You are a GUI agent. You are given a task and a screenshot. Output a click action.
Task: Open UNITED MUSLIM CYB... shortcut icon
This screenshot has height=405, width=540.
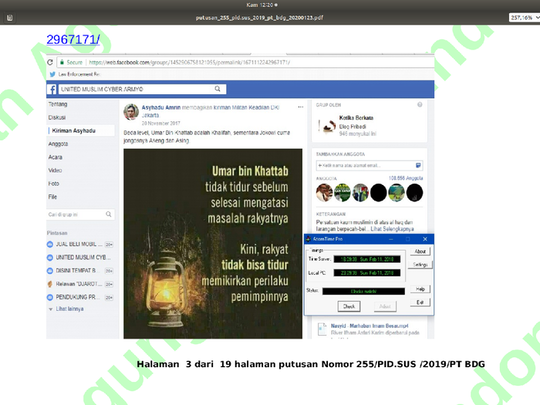point(50,257)
